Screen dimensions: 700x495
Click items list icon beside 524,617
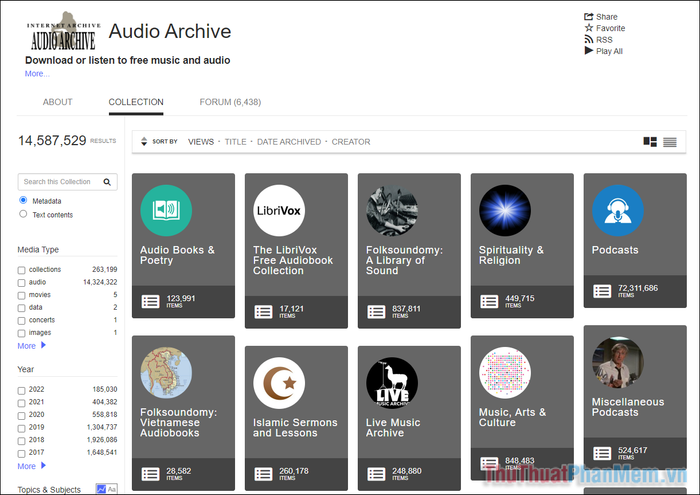point(602,453)
